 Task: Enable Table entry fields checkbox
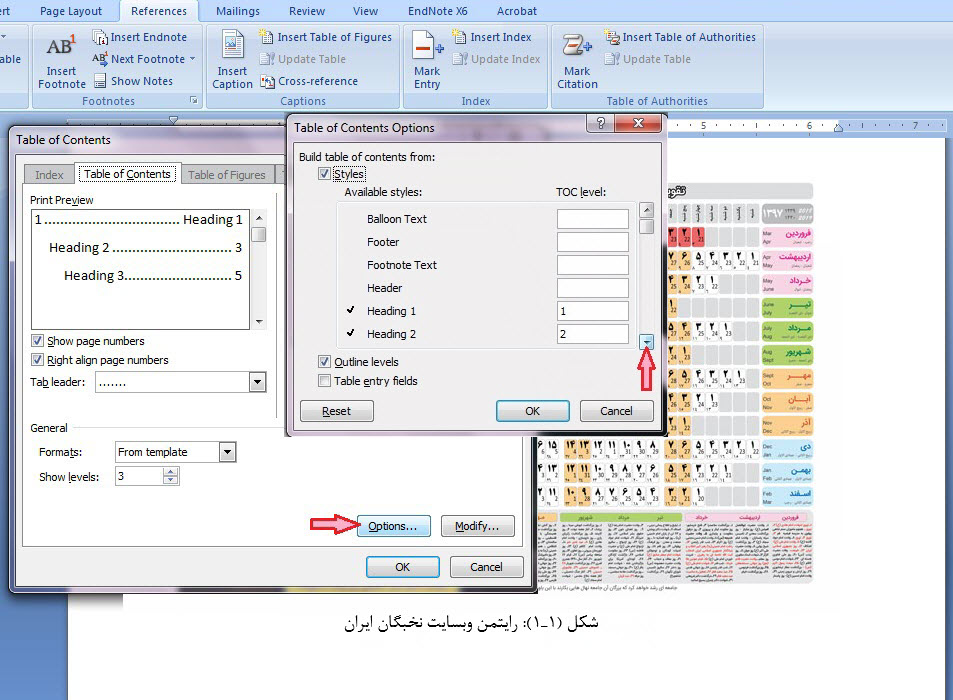click(x=324, y=381)
